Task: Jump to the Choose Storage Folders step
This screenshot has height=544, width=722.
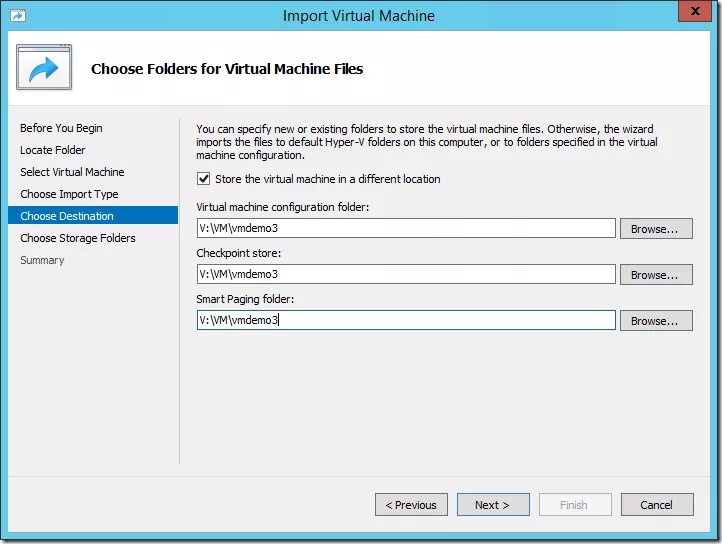Action: pos(78,238)
